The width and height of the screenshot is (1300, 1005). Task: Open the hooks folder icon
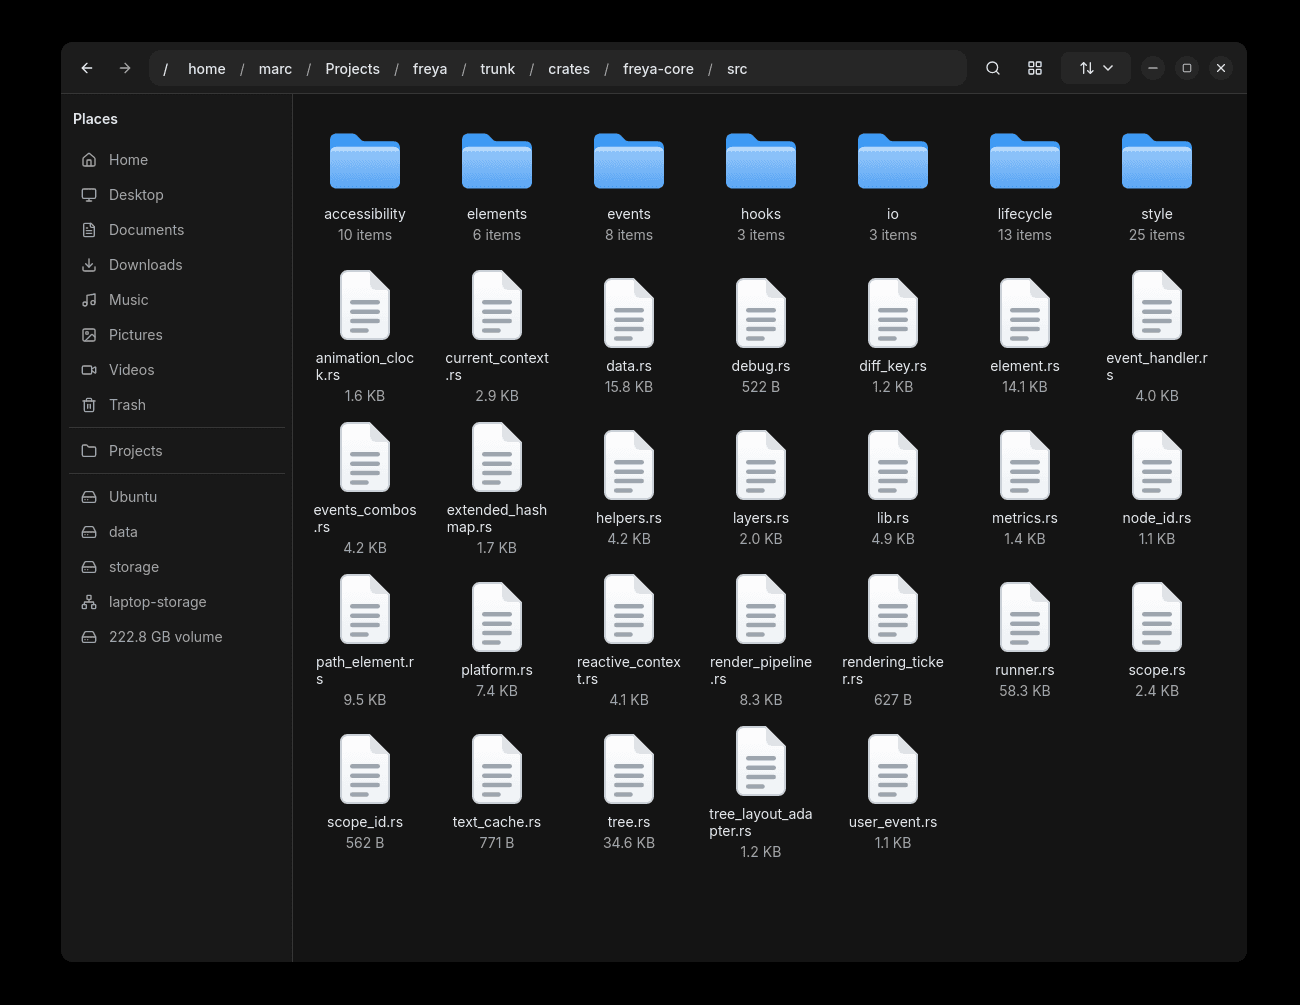(x=761, y=161)
